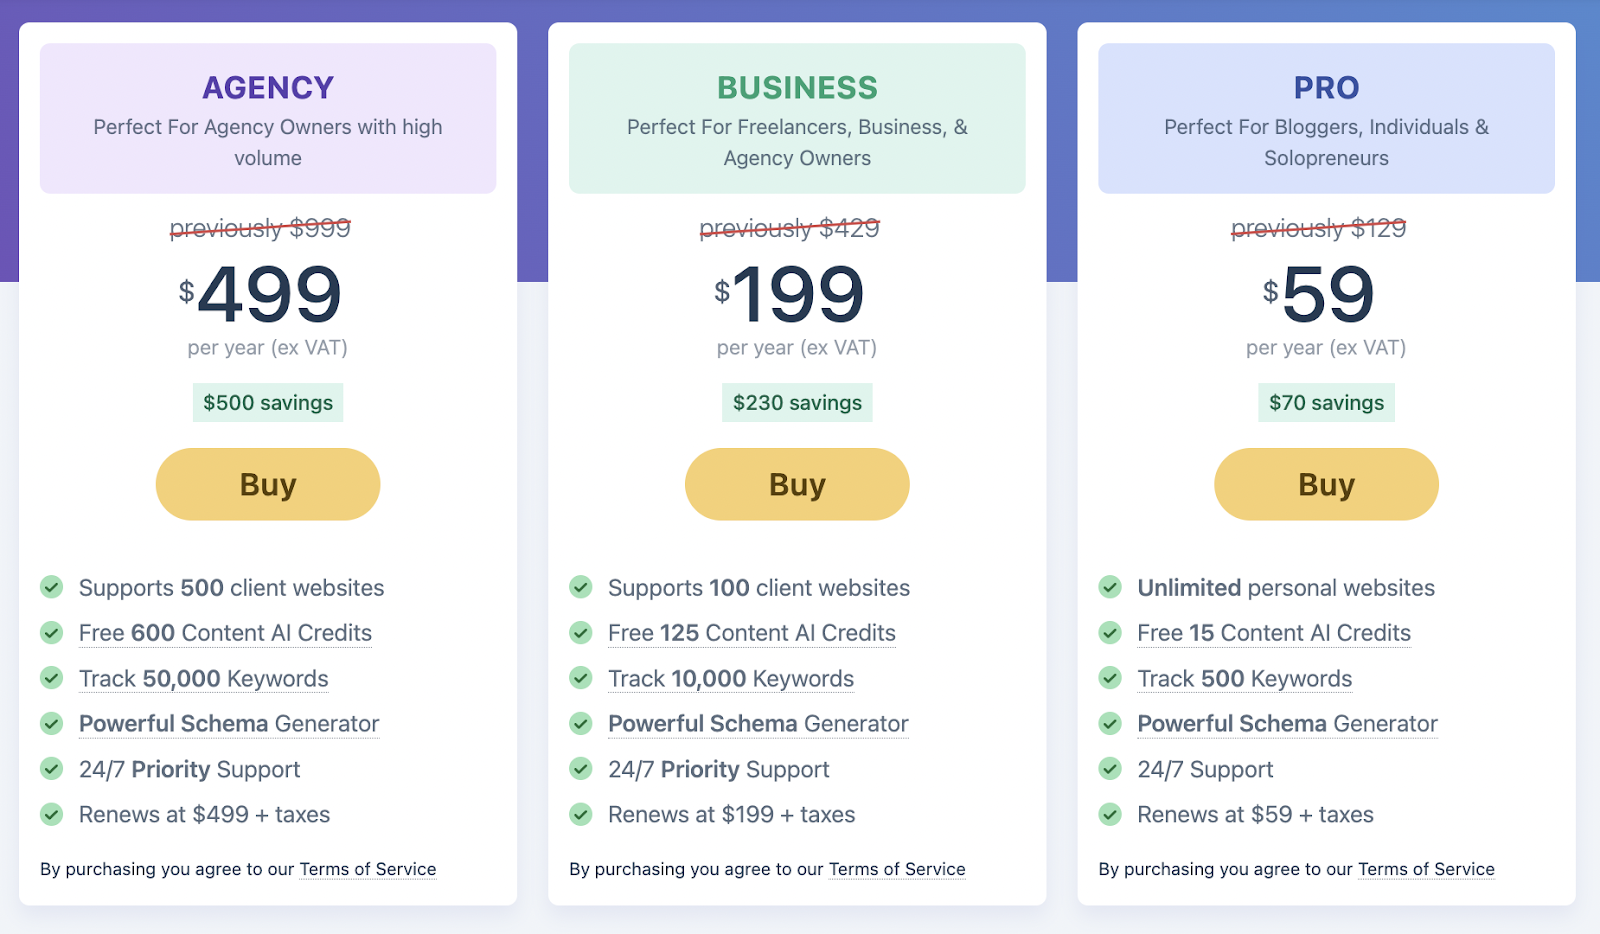Viewport: 1600px width, 934px height.
Task: Click checkmark icon beside Track 10,000 Keywords
Action: pos(581,678)
